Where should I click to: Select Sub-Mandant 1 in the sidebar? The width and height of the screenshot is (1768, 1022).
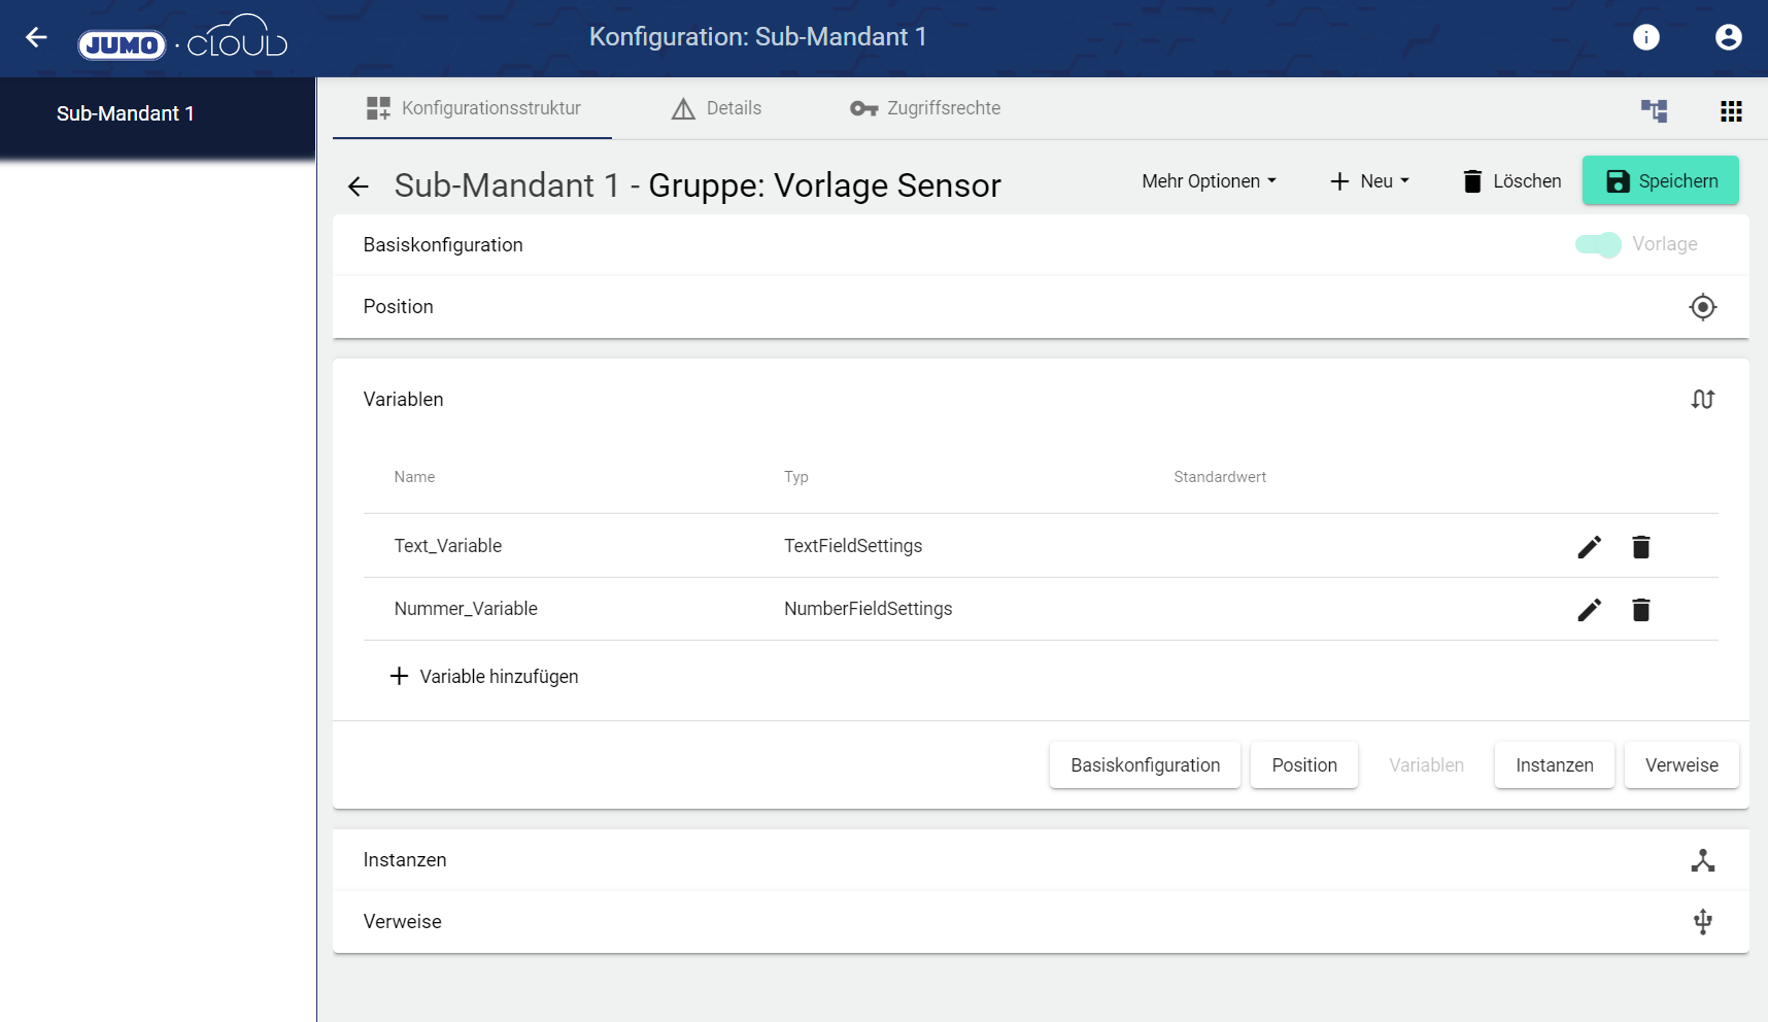click(x=125, y=114)
